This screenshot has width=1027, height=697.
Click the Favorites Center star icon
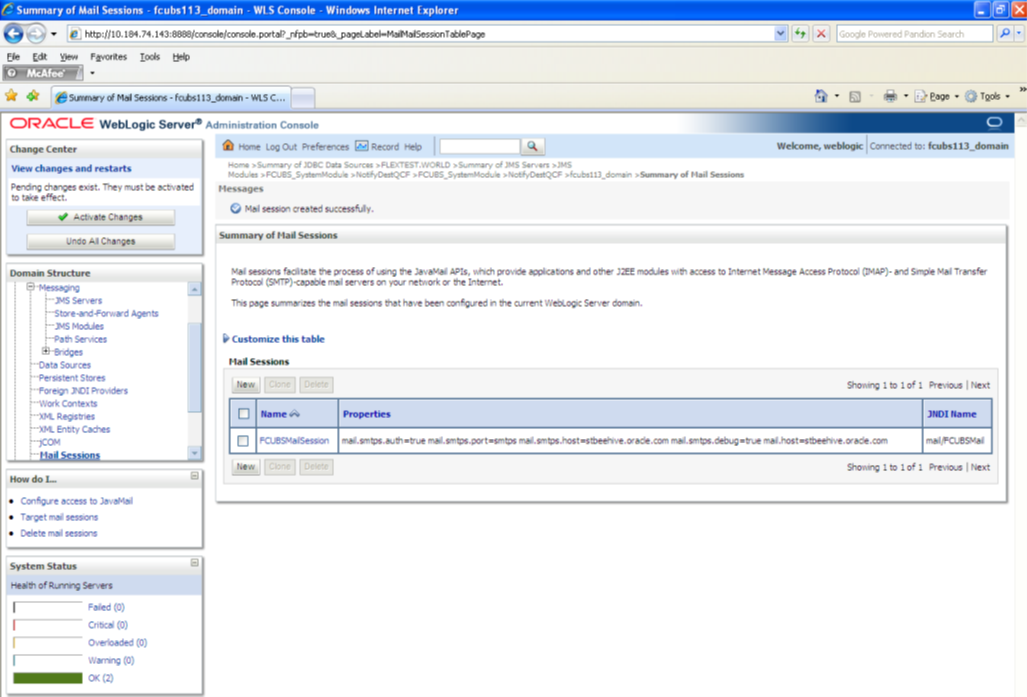[11, 96]
